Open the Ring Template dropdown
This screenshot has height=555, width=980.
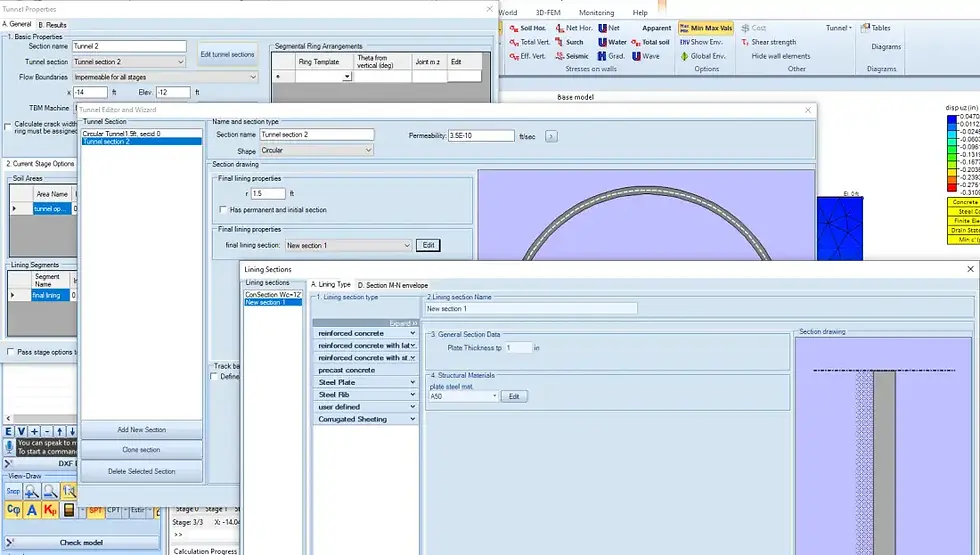tap(347, 76)
